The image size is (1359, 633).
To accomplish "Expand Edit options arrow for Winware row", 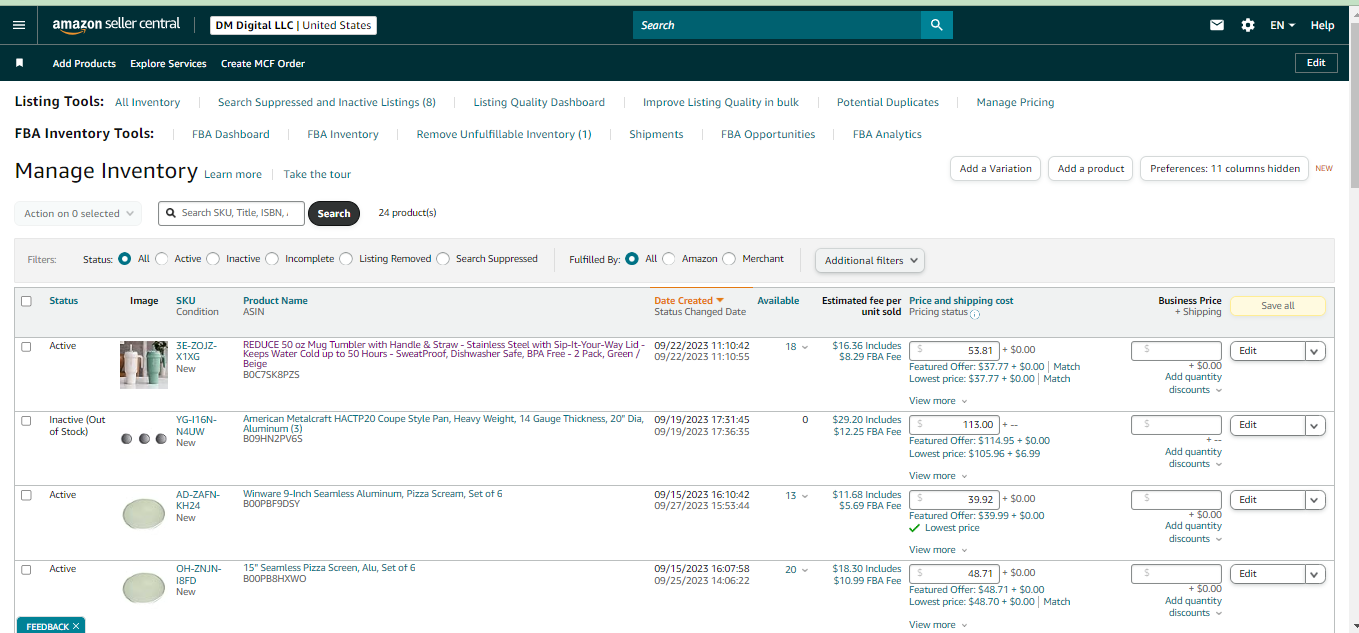I will coord(1316,500).
